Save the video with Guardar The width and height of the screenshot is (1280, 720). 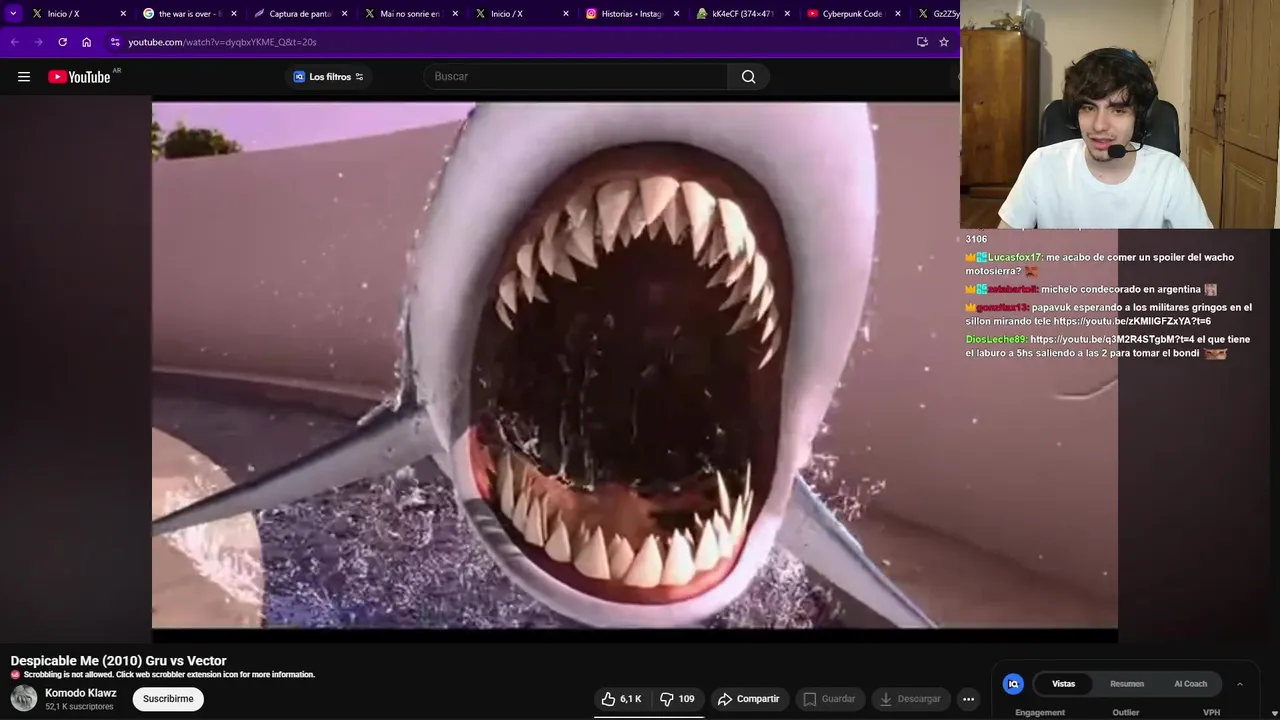[829, 699]
